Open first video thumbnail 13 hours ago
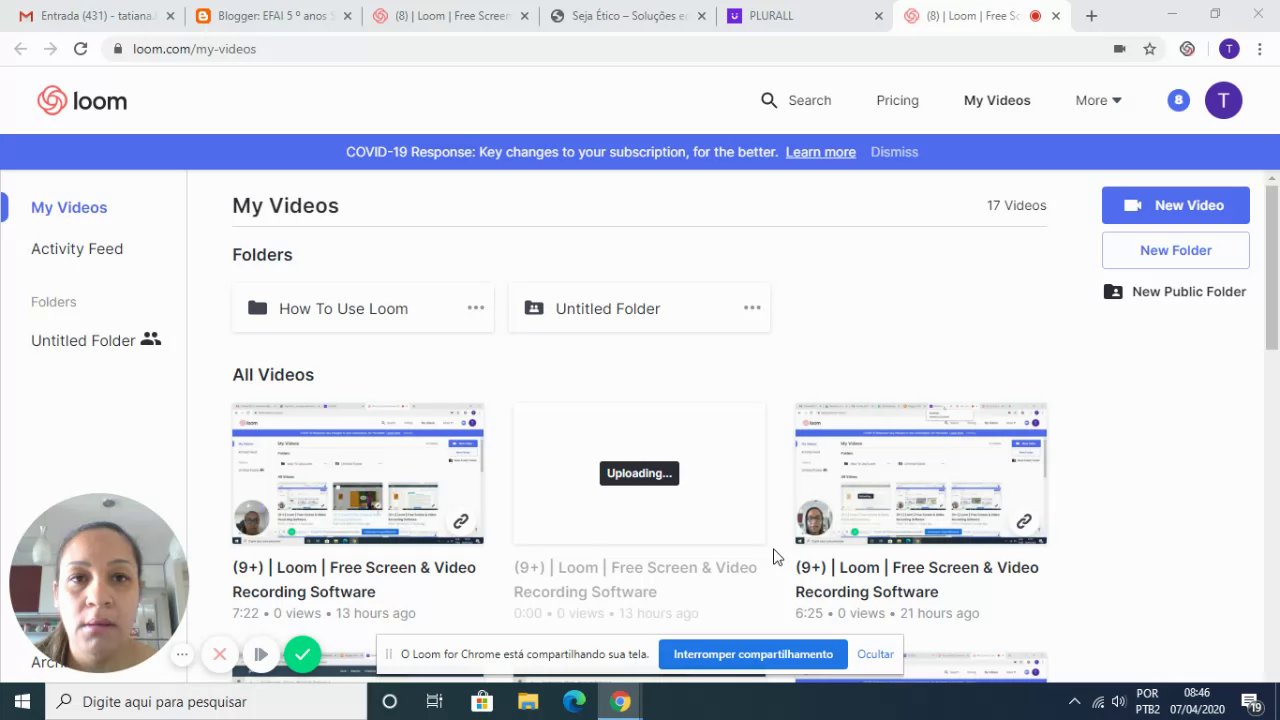1280x720 pixels. (x=358, y=474)
